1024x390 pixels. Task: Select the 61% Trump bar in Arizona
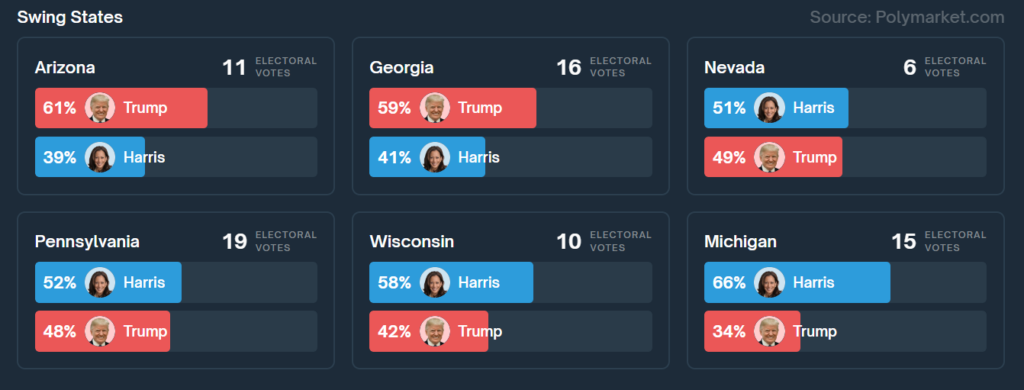pos(121,108)
